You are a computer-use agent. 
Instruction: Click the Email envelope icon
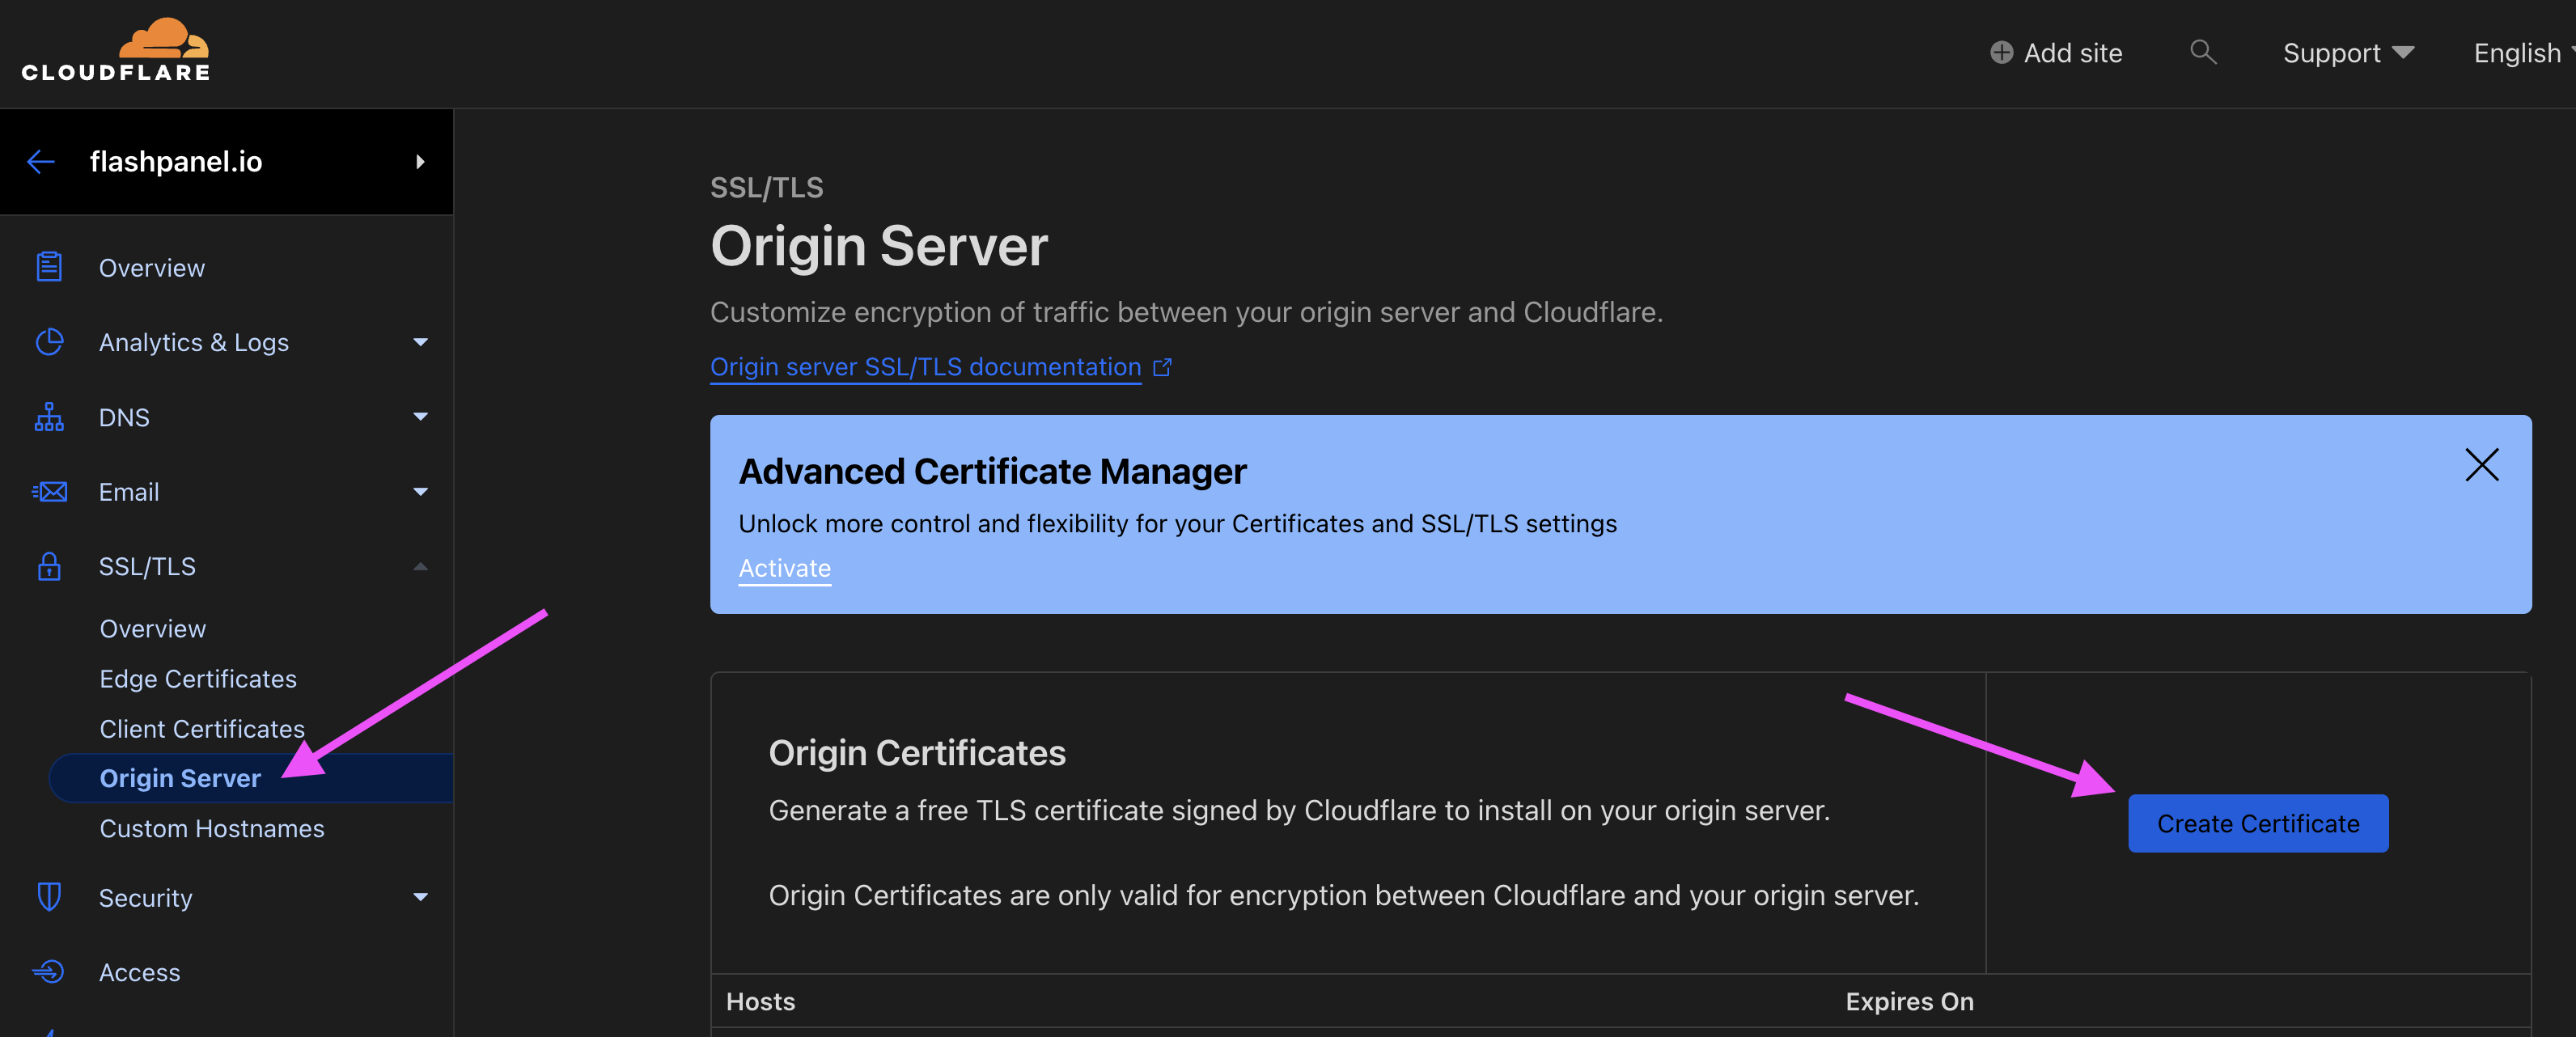coord(48,491)
